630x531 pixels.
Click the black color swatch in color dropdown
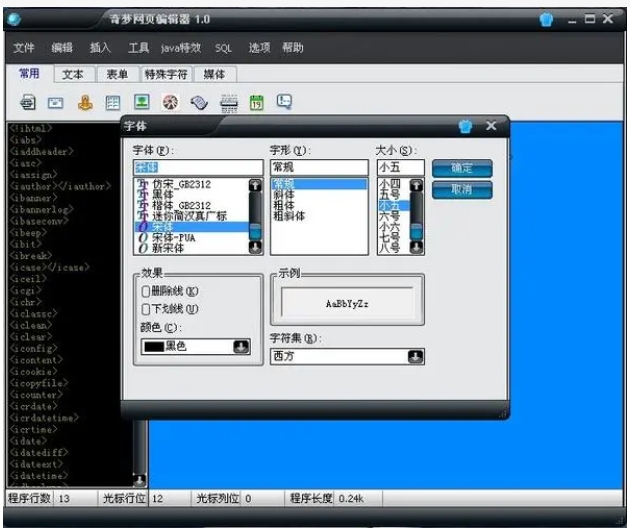(154, 347)
